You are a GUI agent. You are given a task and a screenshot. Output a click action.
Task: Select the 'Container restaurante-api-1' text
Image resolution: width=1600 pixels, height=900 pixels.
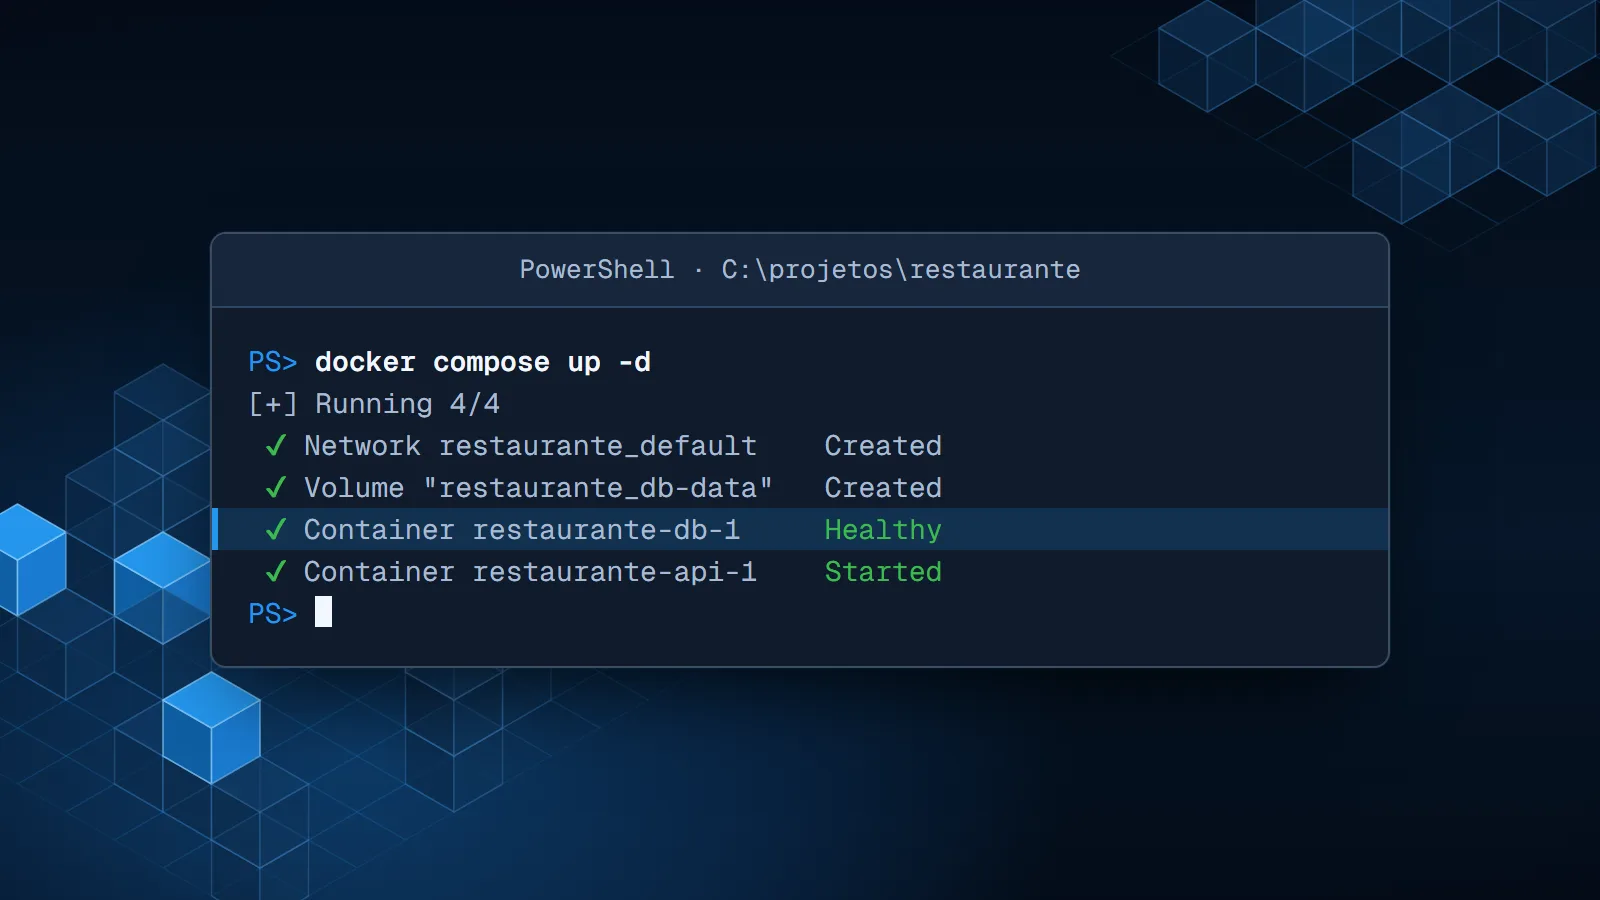[x=530, y=572]
